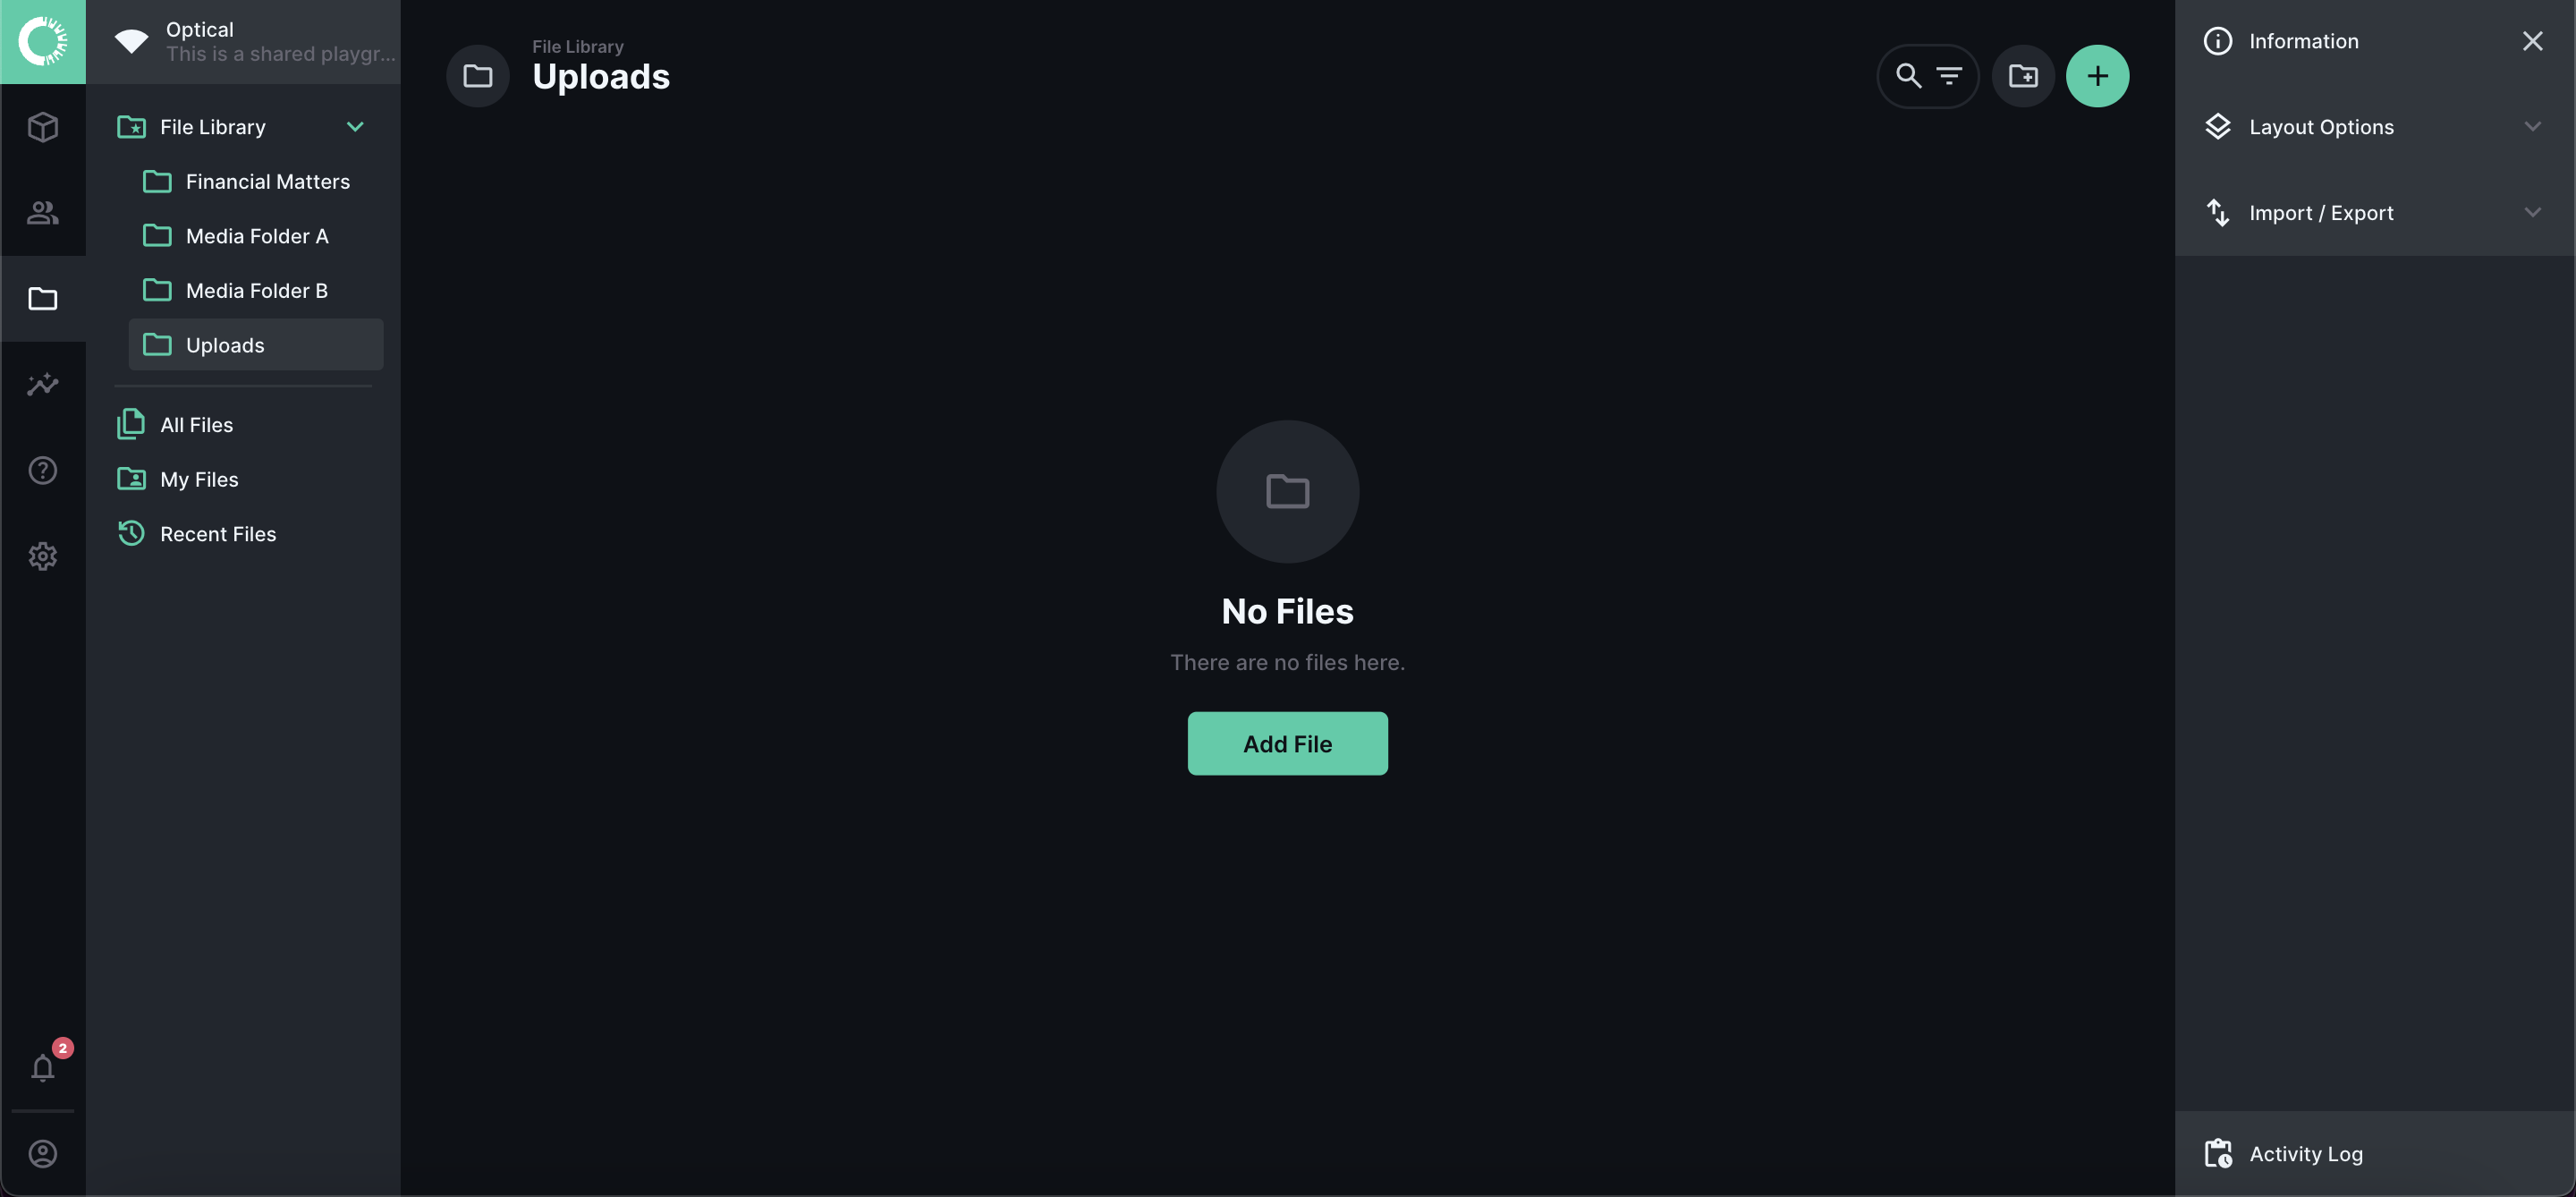Click the Layout Options icon
Screen dimensions: 2576x1197
click(2218, 127)
